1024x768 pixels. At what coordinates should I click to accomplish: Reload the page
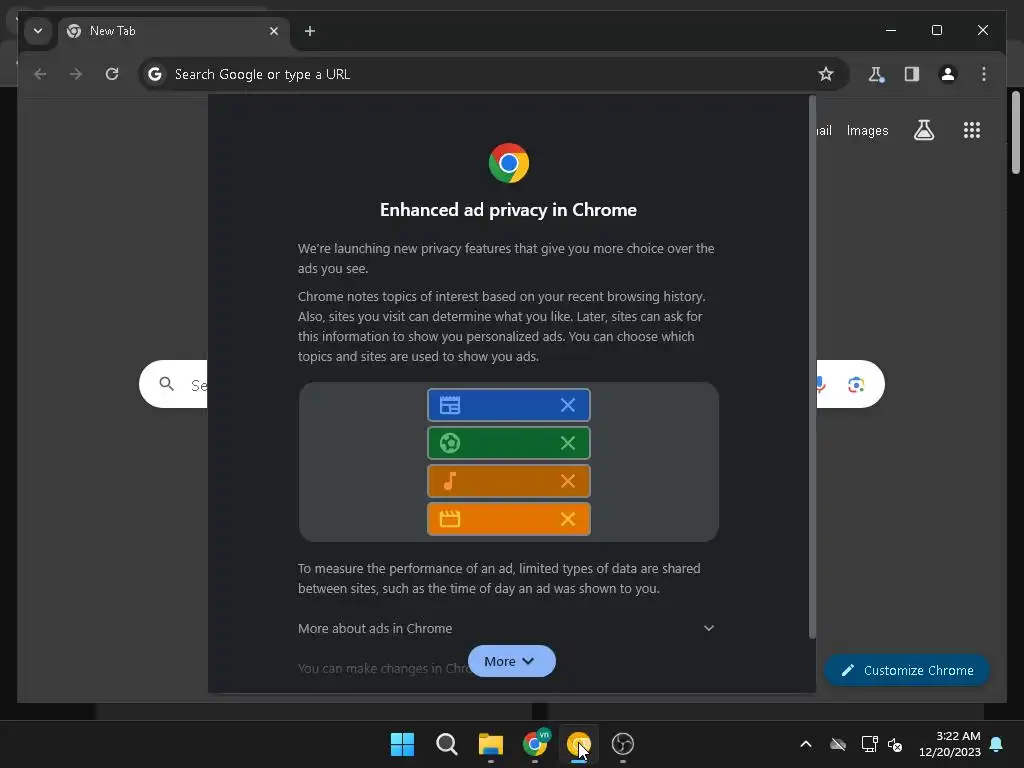click(112, 74)
